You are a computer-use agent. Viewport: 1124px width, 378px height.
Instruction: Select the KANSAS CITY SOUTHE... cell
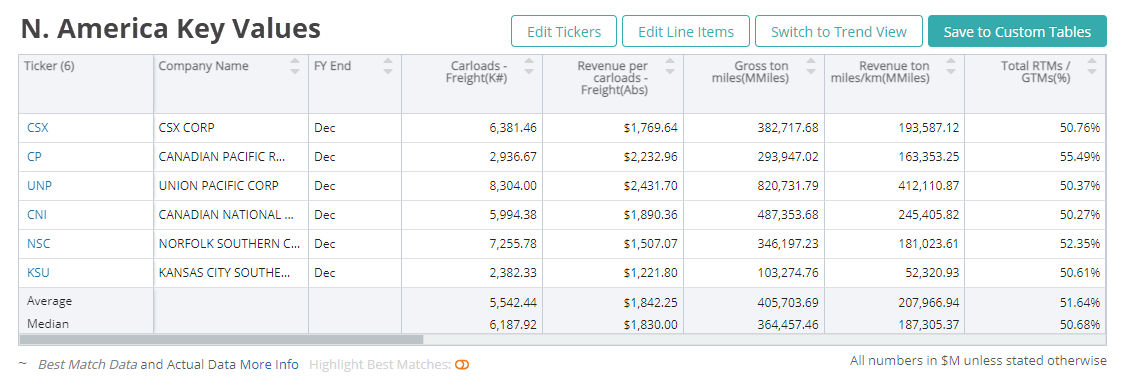[x=231, y=272]
